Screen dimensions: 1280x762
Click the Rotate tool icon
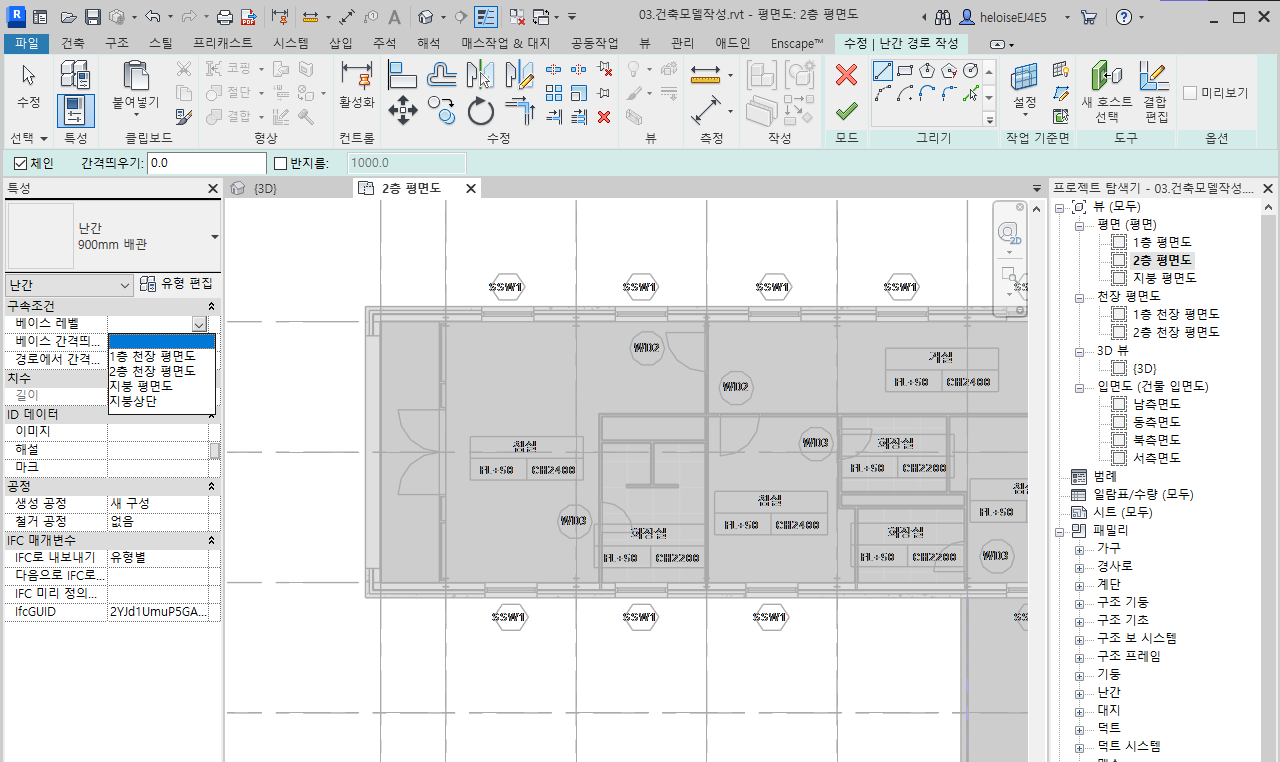(480, 110)
